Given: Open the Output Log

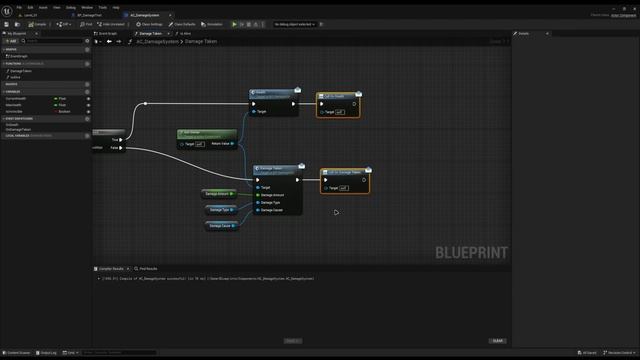Looking at the screenshot, I should (46, 353).
